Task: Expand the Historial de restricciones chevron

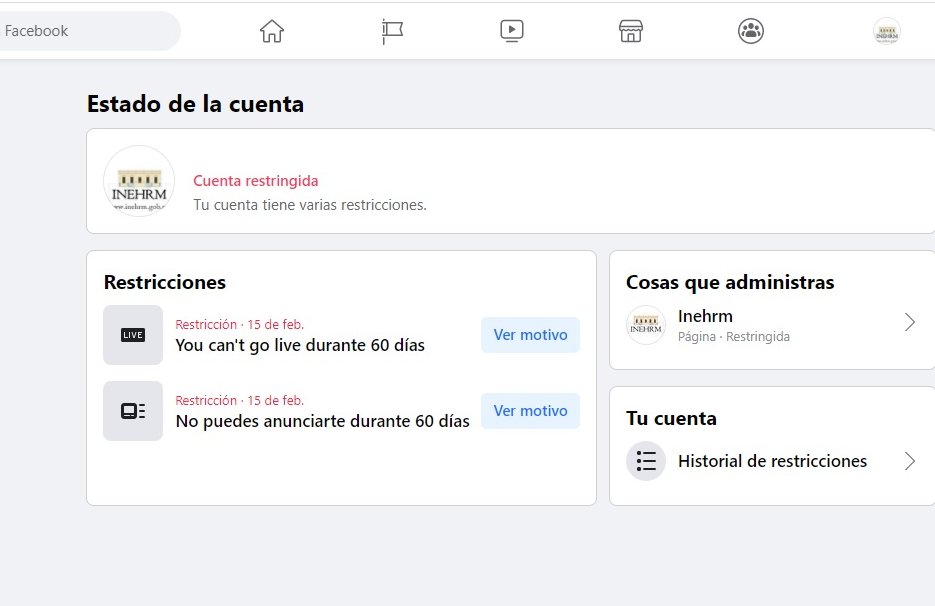Action: pos(909,461)
